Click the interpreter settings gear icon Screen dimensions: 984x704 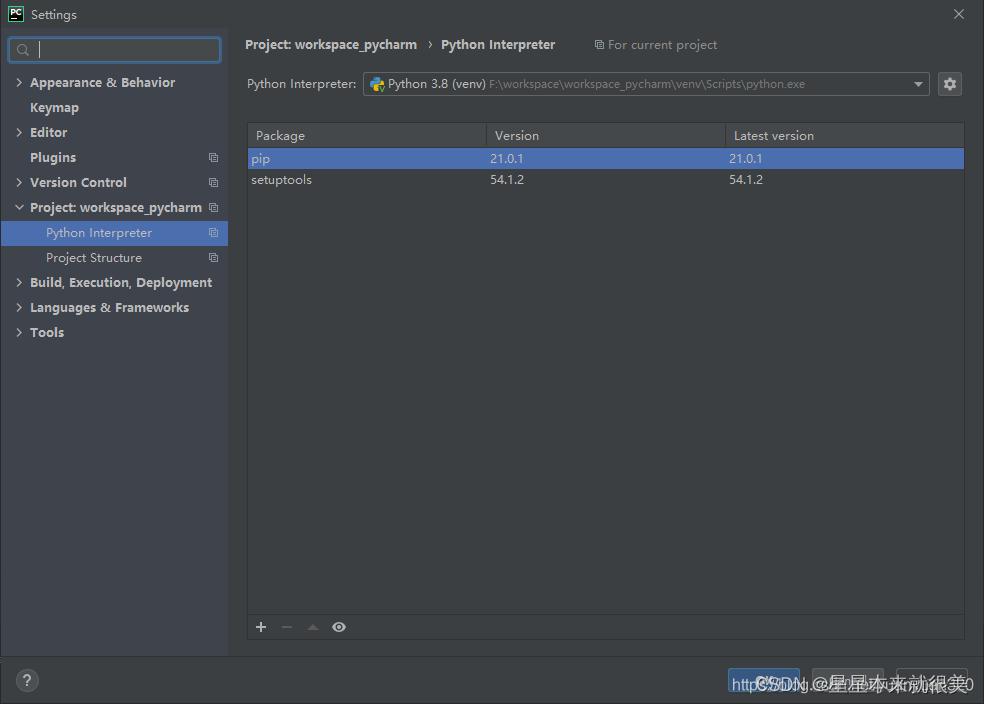(949, 84)
